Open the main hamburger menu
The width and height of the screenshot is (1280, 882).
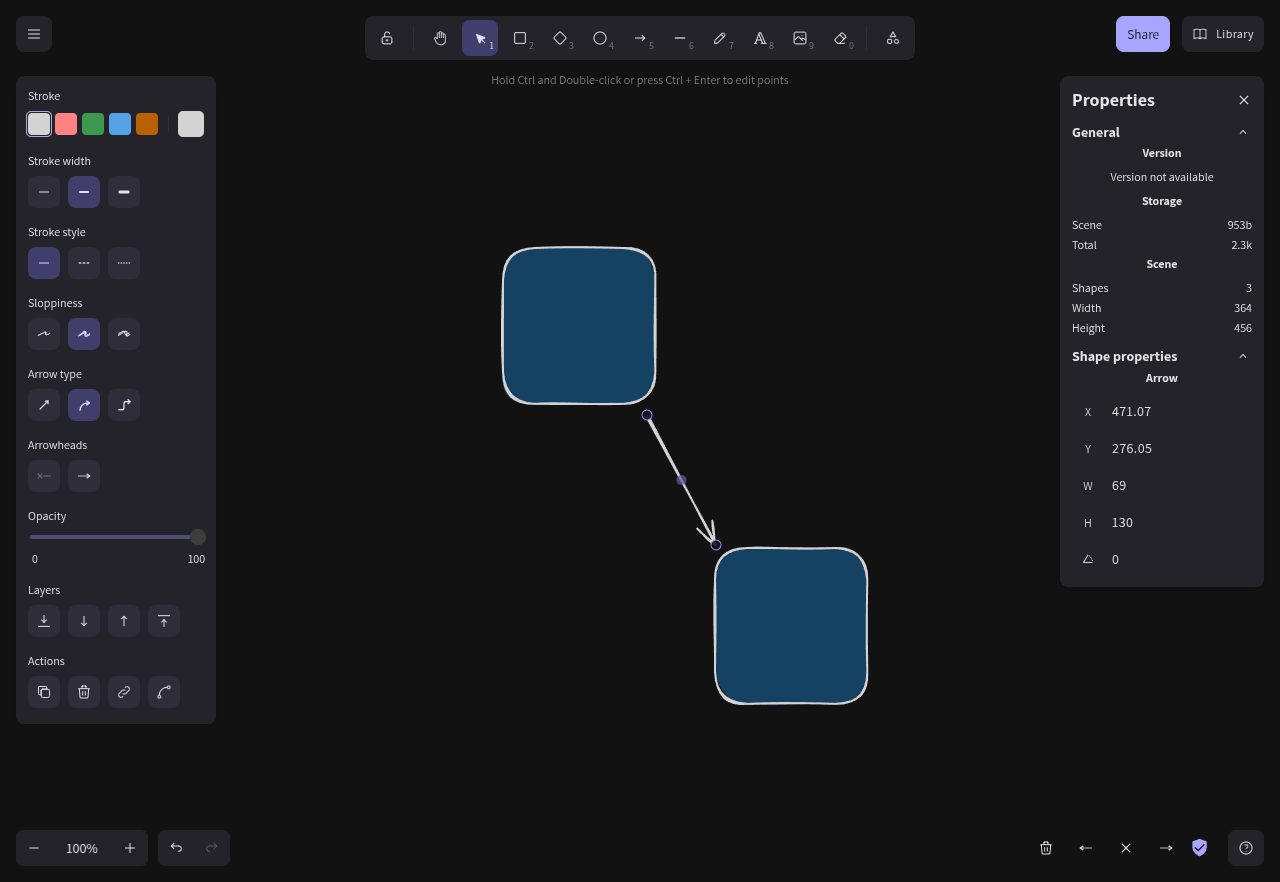34,34
